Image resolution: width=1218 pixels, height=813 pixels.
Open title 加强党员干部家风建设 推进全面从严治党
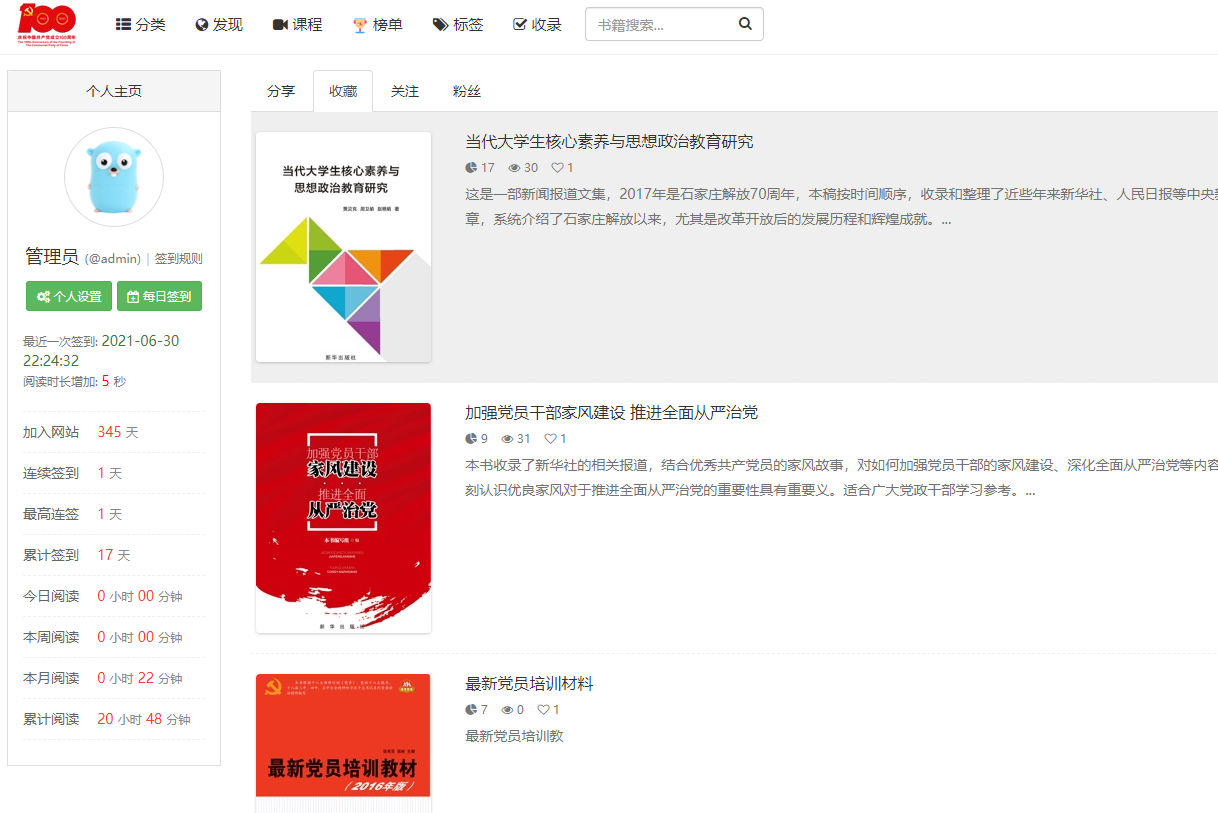point(611,413)
